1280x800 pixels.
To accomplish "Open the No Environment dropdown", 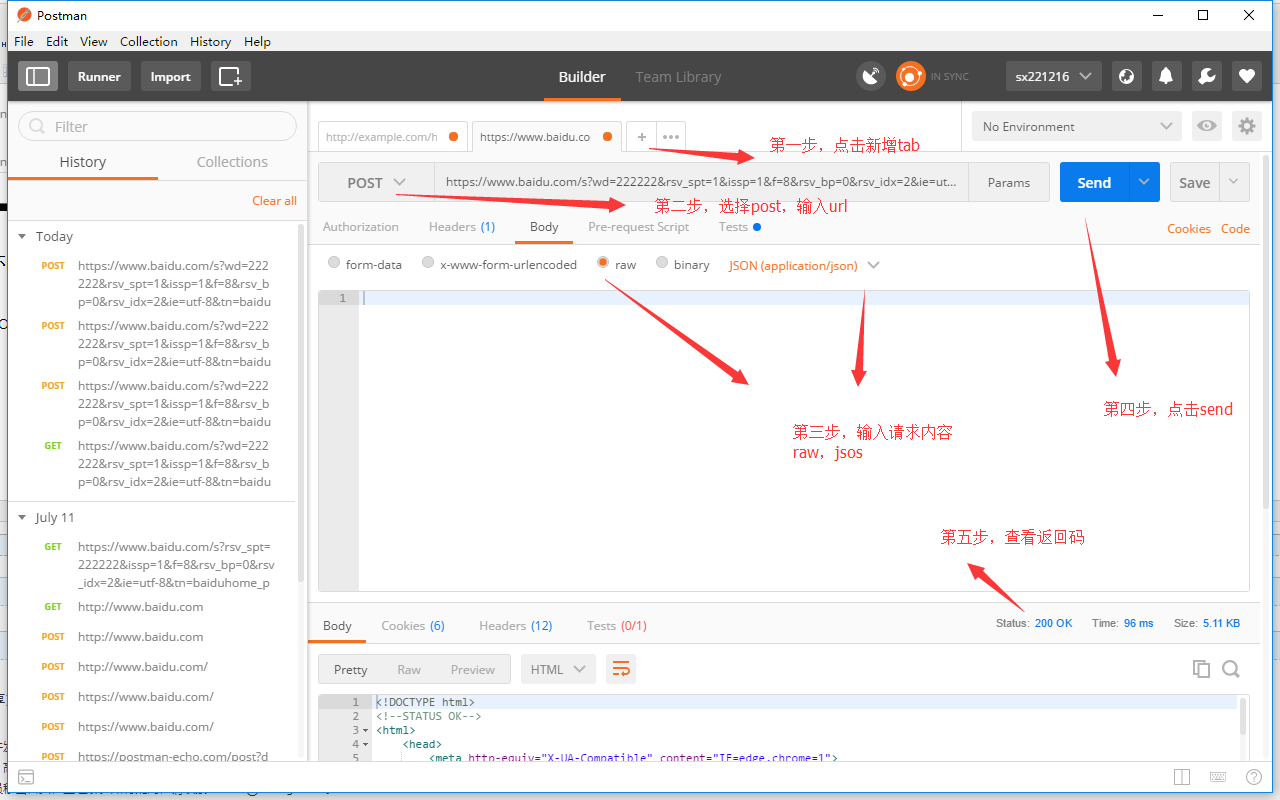I will [1077, 126].
